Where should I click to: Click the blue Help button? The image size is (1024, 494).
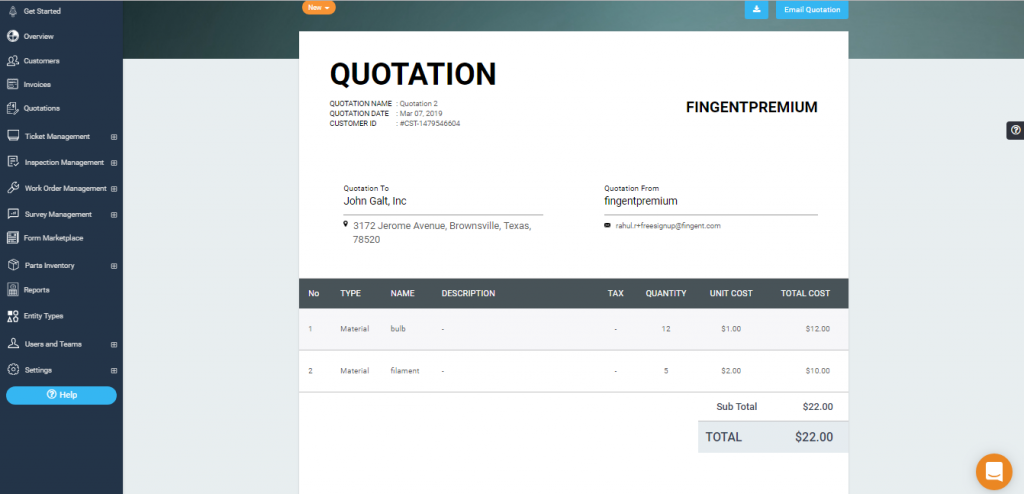coord(61,395)
